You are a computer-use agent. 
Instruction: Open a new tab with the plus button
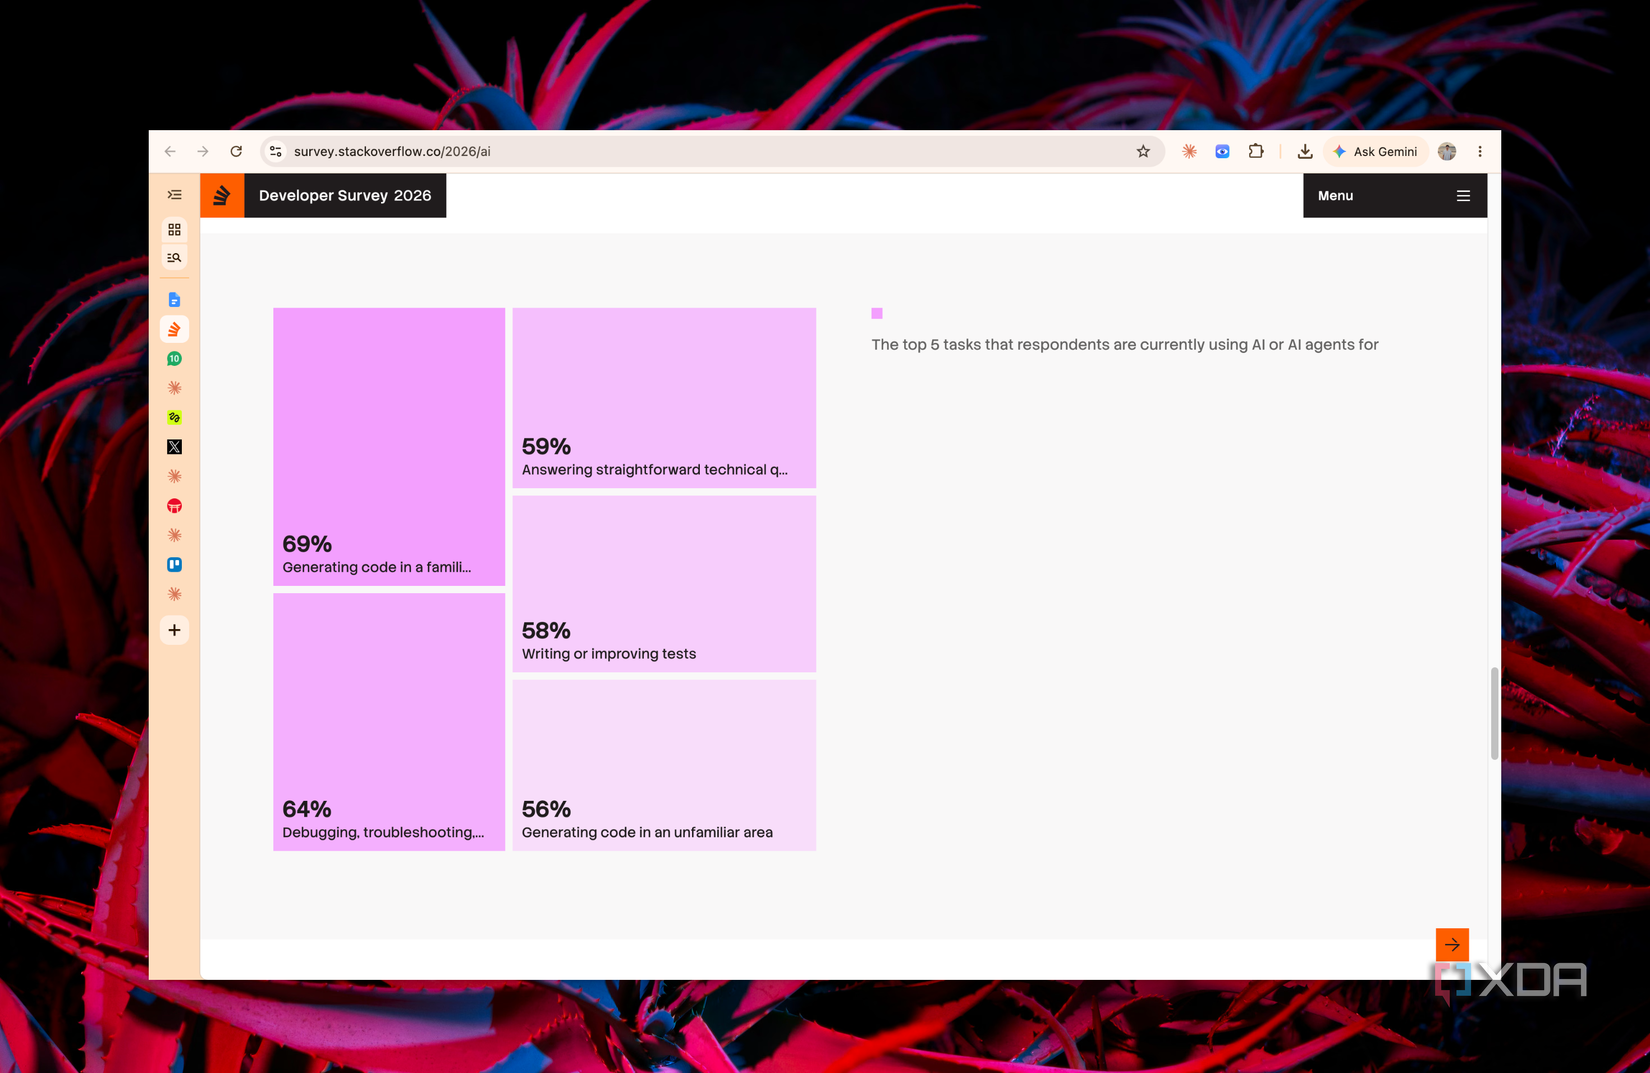point(174,630)
